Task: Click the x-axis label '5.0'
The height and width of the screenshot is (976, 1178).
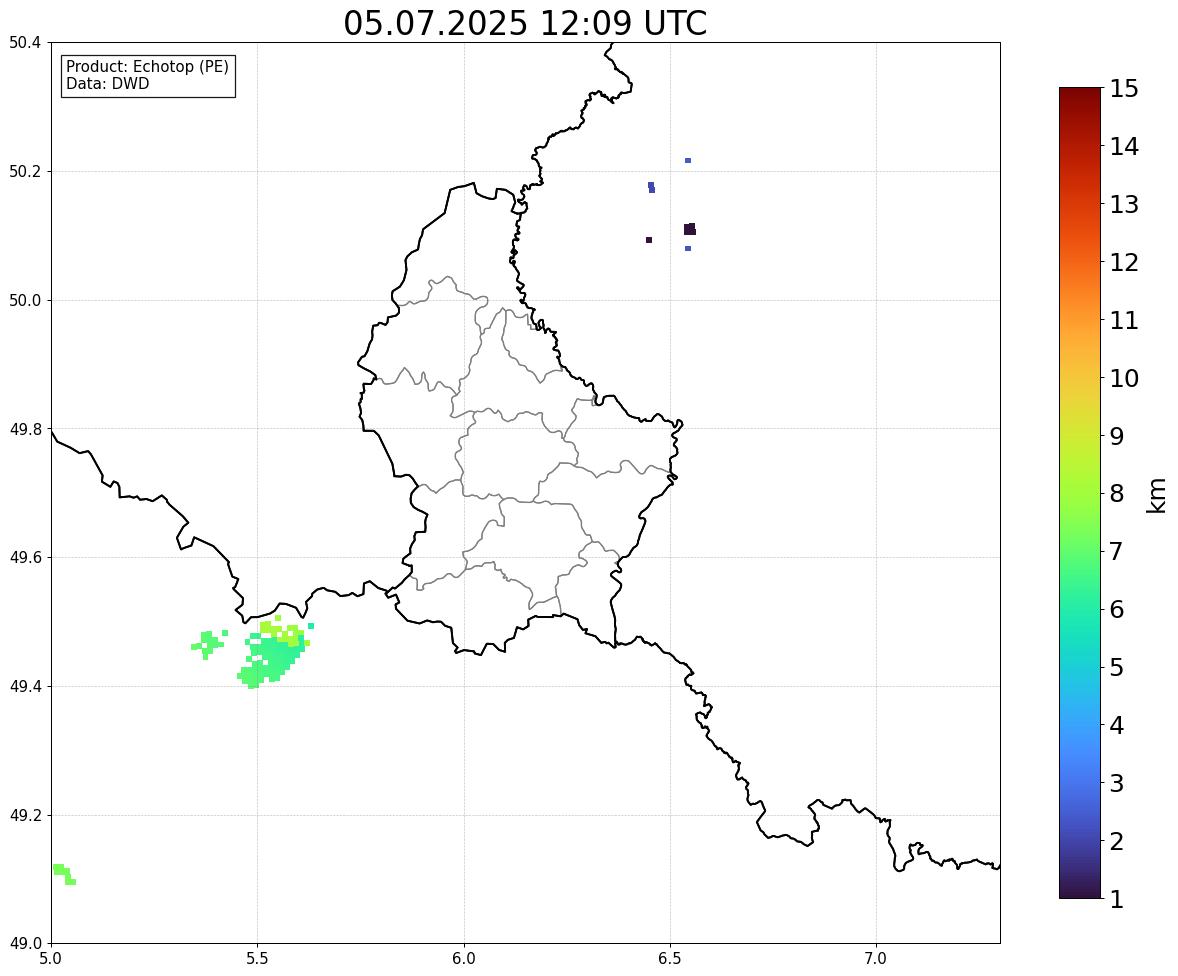Action: (51, 959)
